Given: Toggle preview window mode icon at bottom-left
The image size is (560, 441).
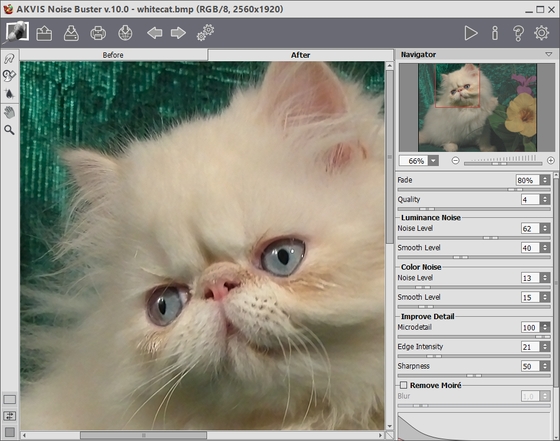Looking at the screenshot, I should pyautogui.click(x=10, y=400).
